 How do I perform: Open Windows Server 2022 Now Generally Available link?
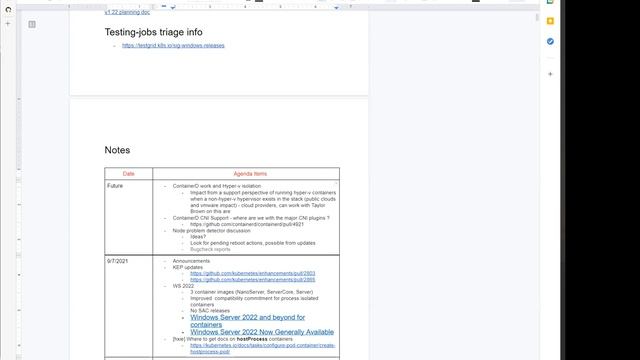[x=262, y=332]
